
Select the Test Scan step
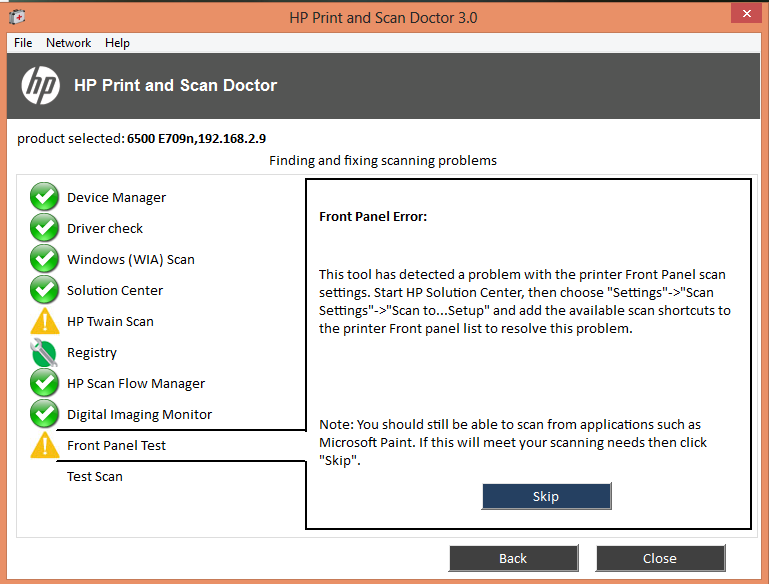coord(95,477)
